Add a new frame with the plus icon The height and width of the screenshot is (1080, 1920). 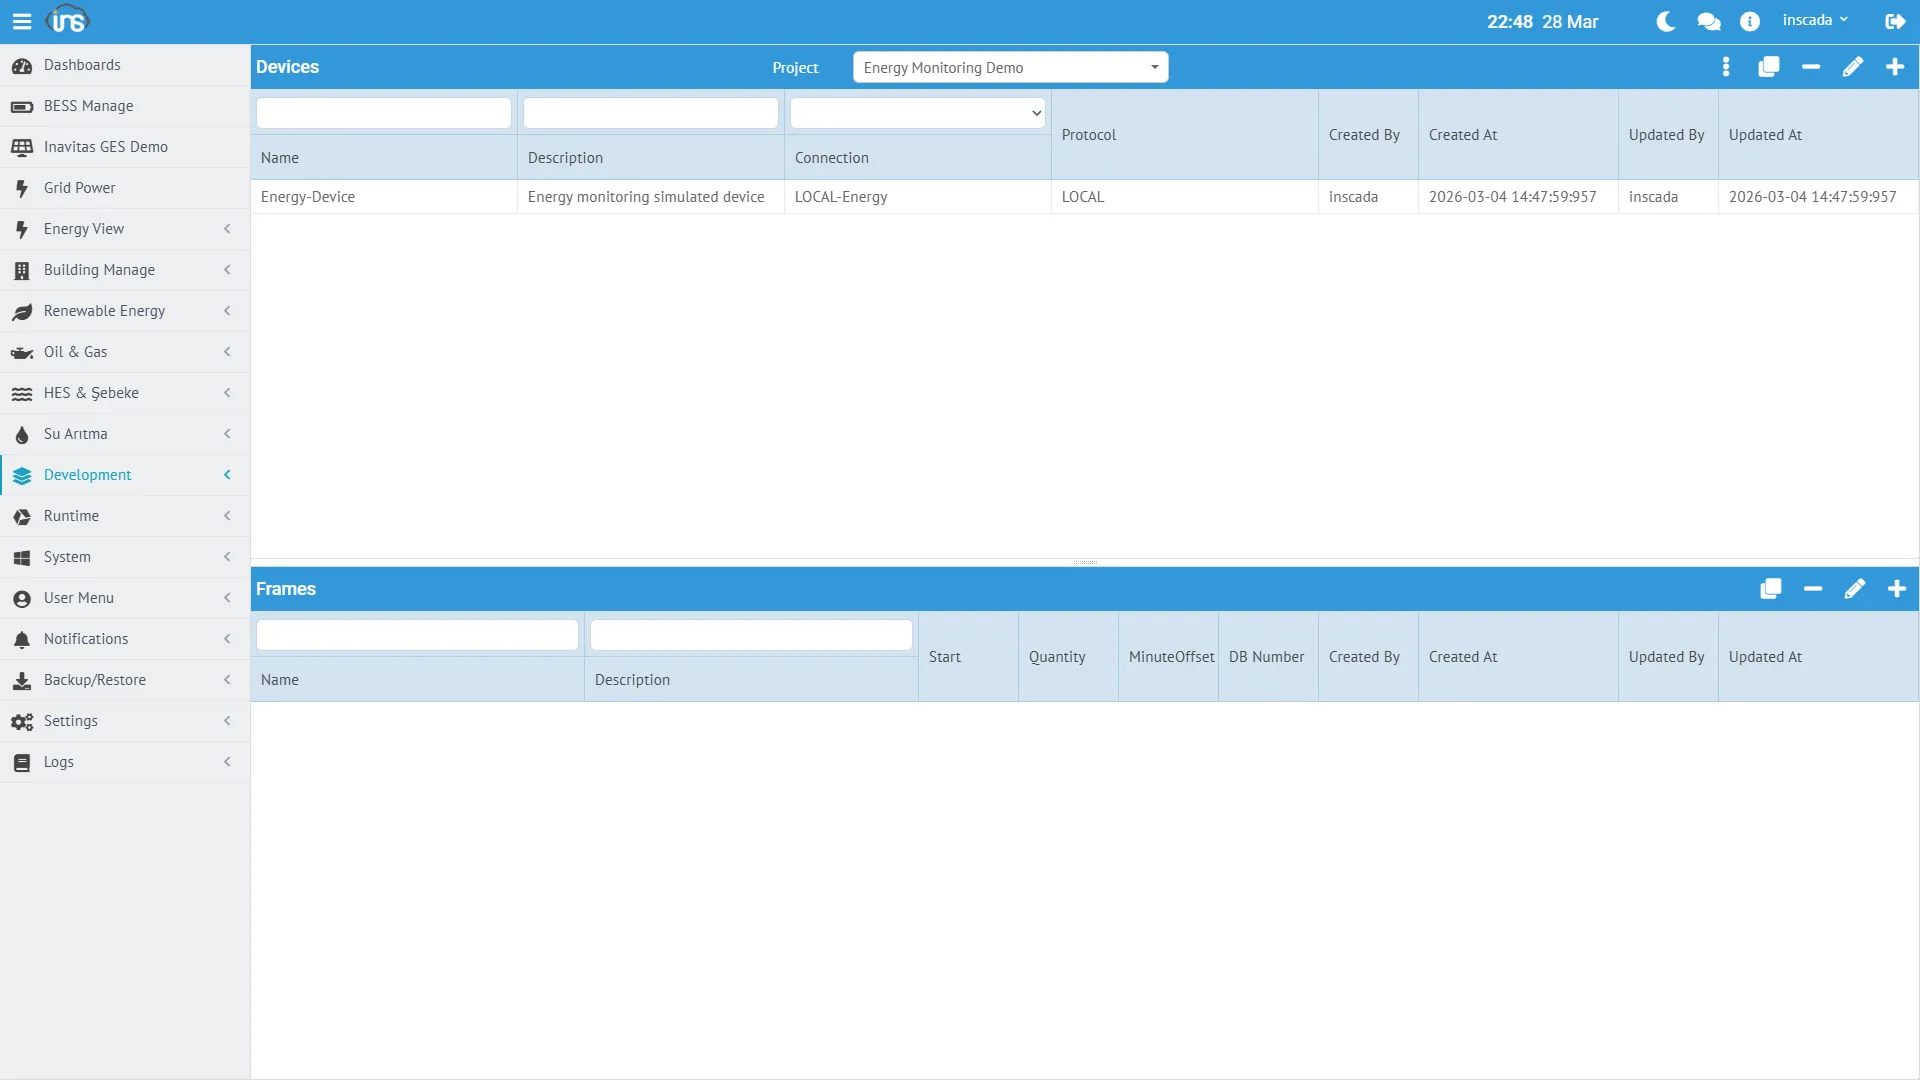pyautogui.click(x=1896, y=589)
